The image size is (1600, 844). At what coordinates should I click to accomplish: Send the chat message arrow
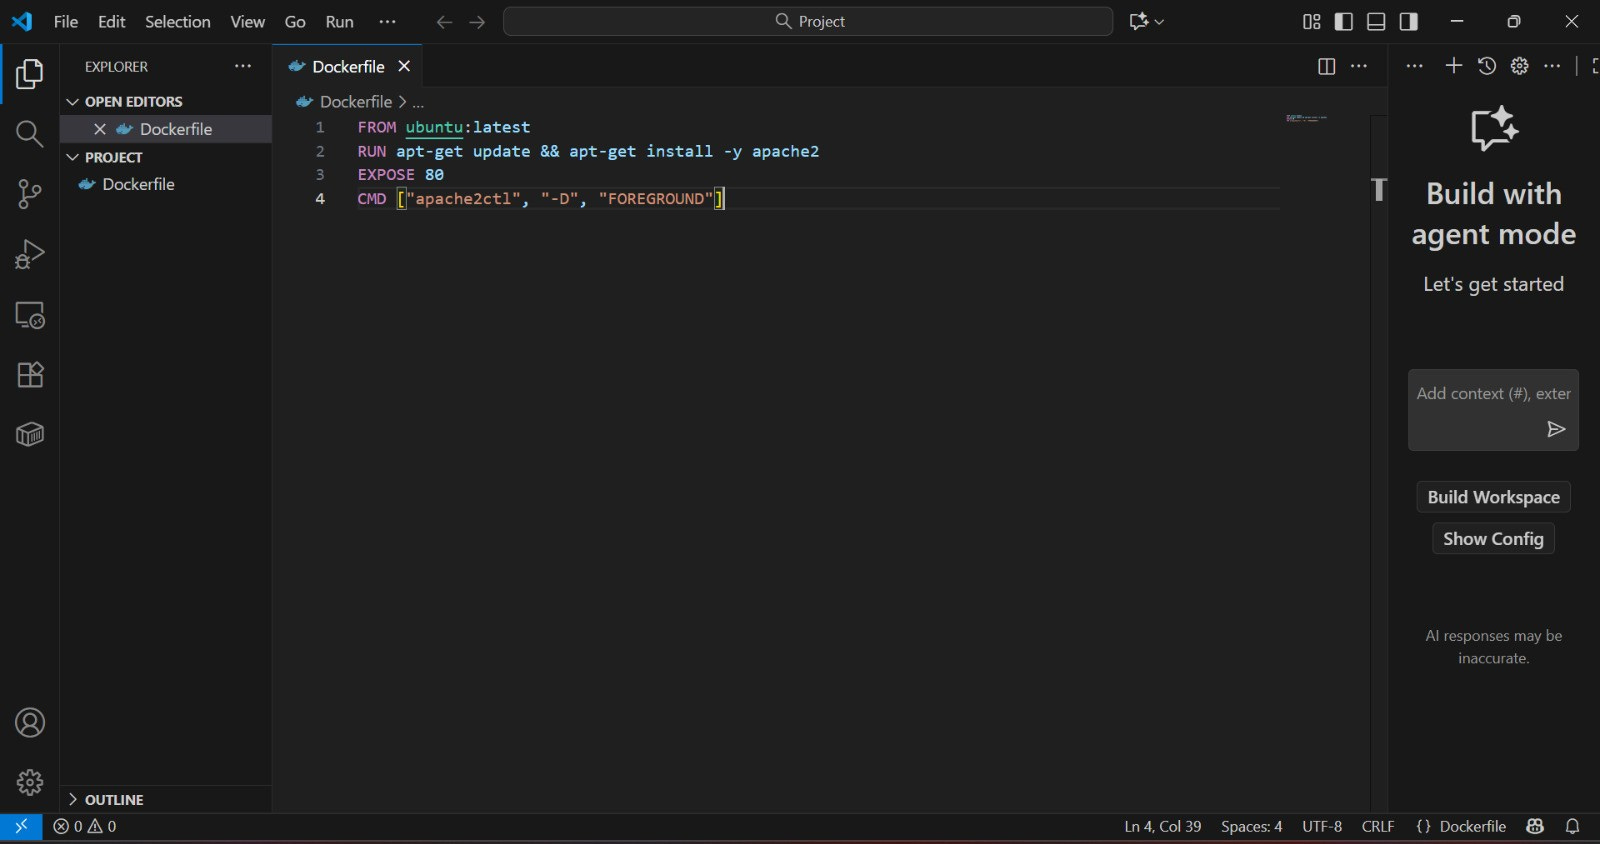(1556, 429)
